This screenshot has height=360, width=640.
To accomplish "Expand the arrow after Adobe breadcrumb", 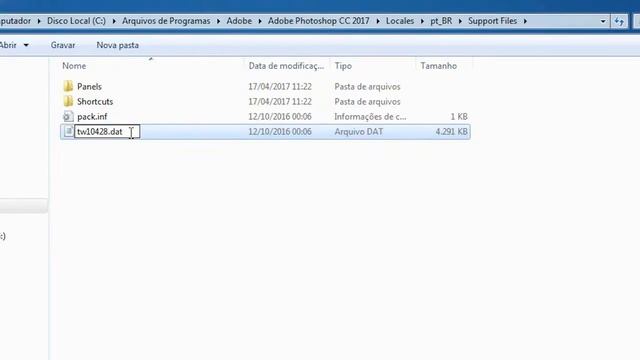I will point(260,21).
